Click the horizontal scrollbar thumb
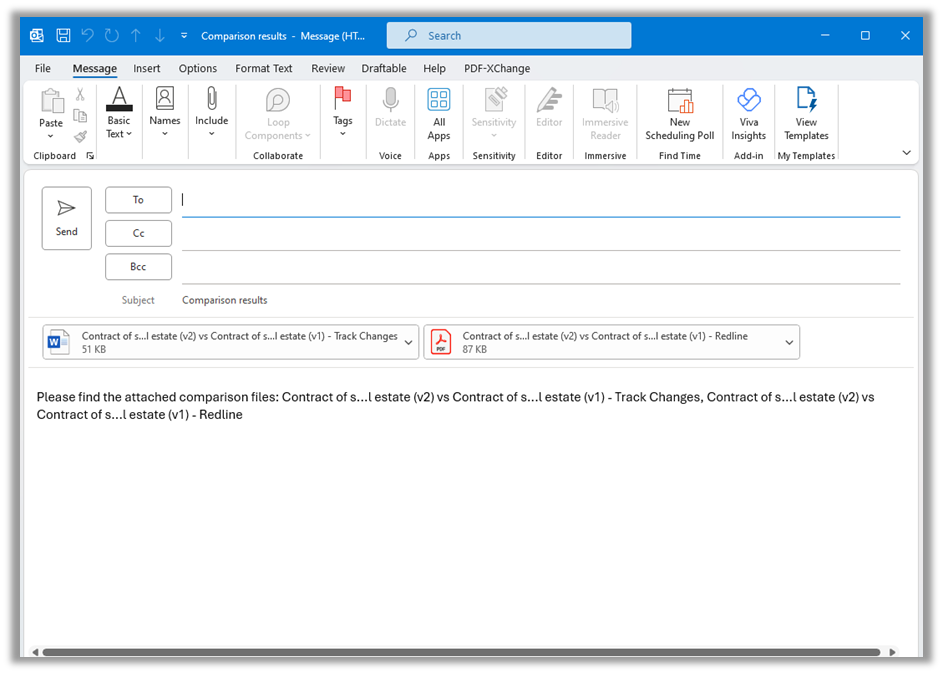 [461, 652]
